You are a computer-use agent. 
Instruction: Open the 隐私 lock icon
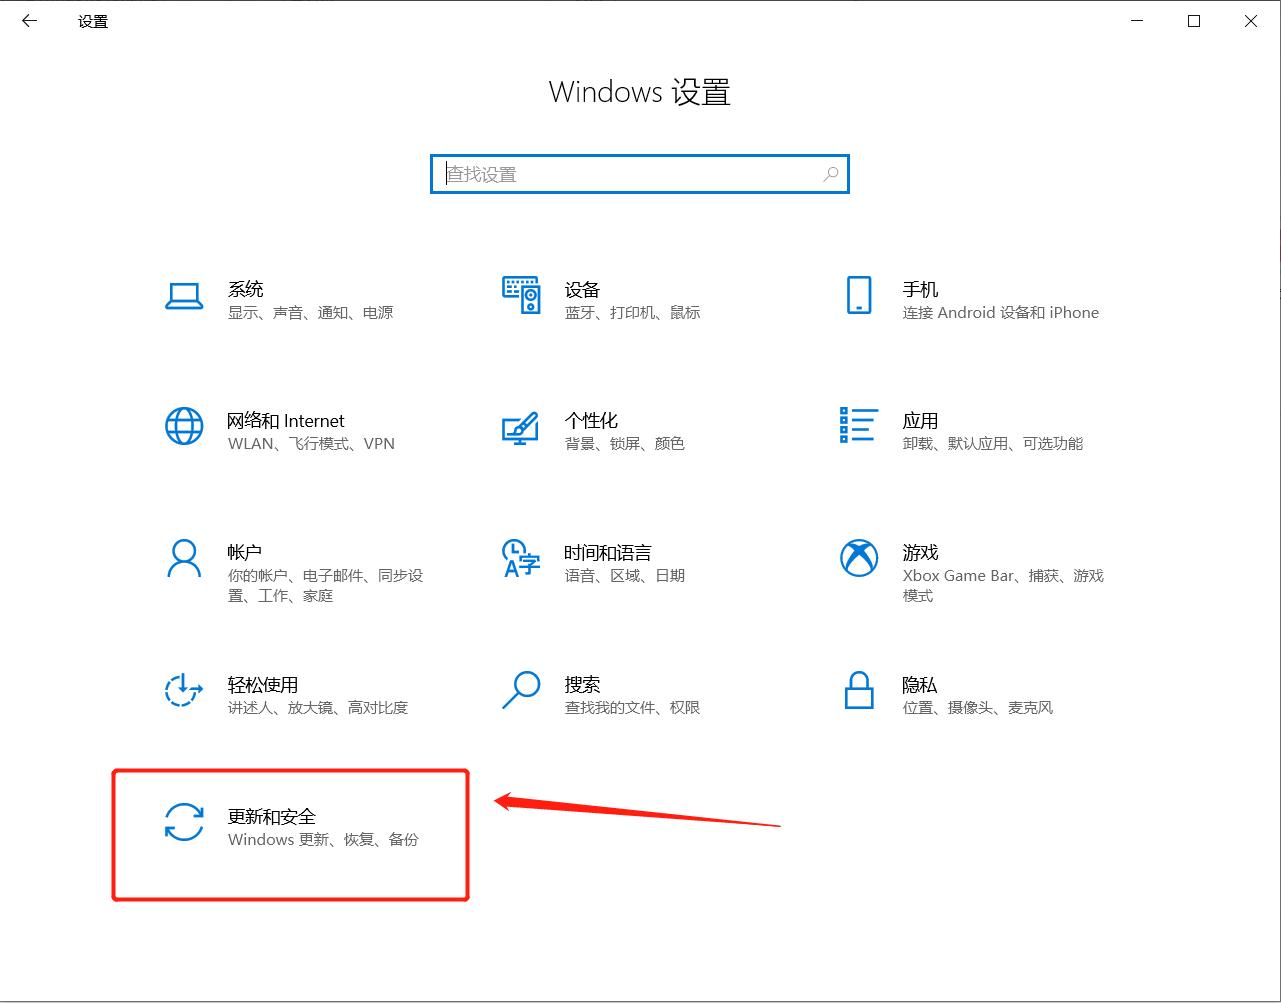[858, 692]
